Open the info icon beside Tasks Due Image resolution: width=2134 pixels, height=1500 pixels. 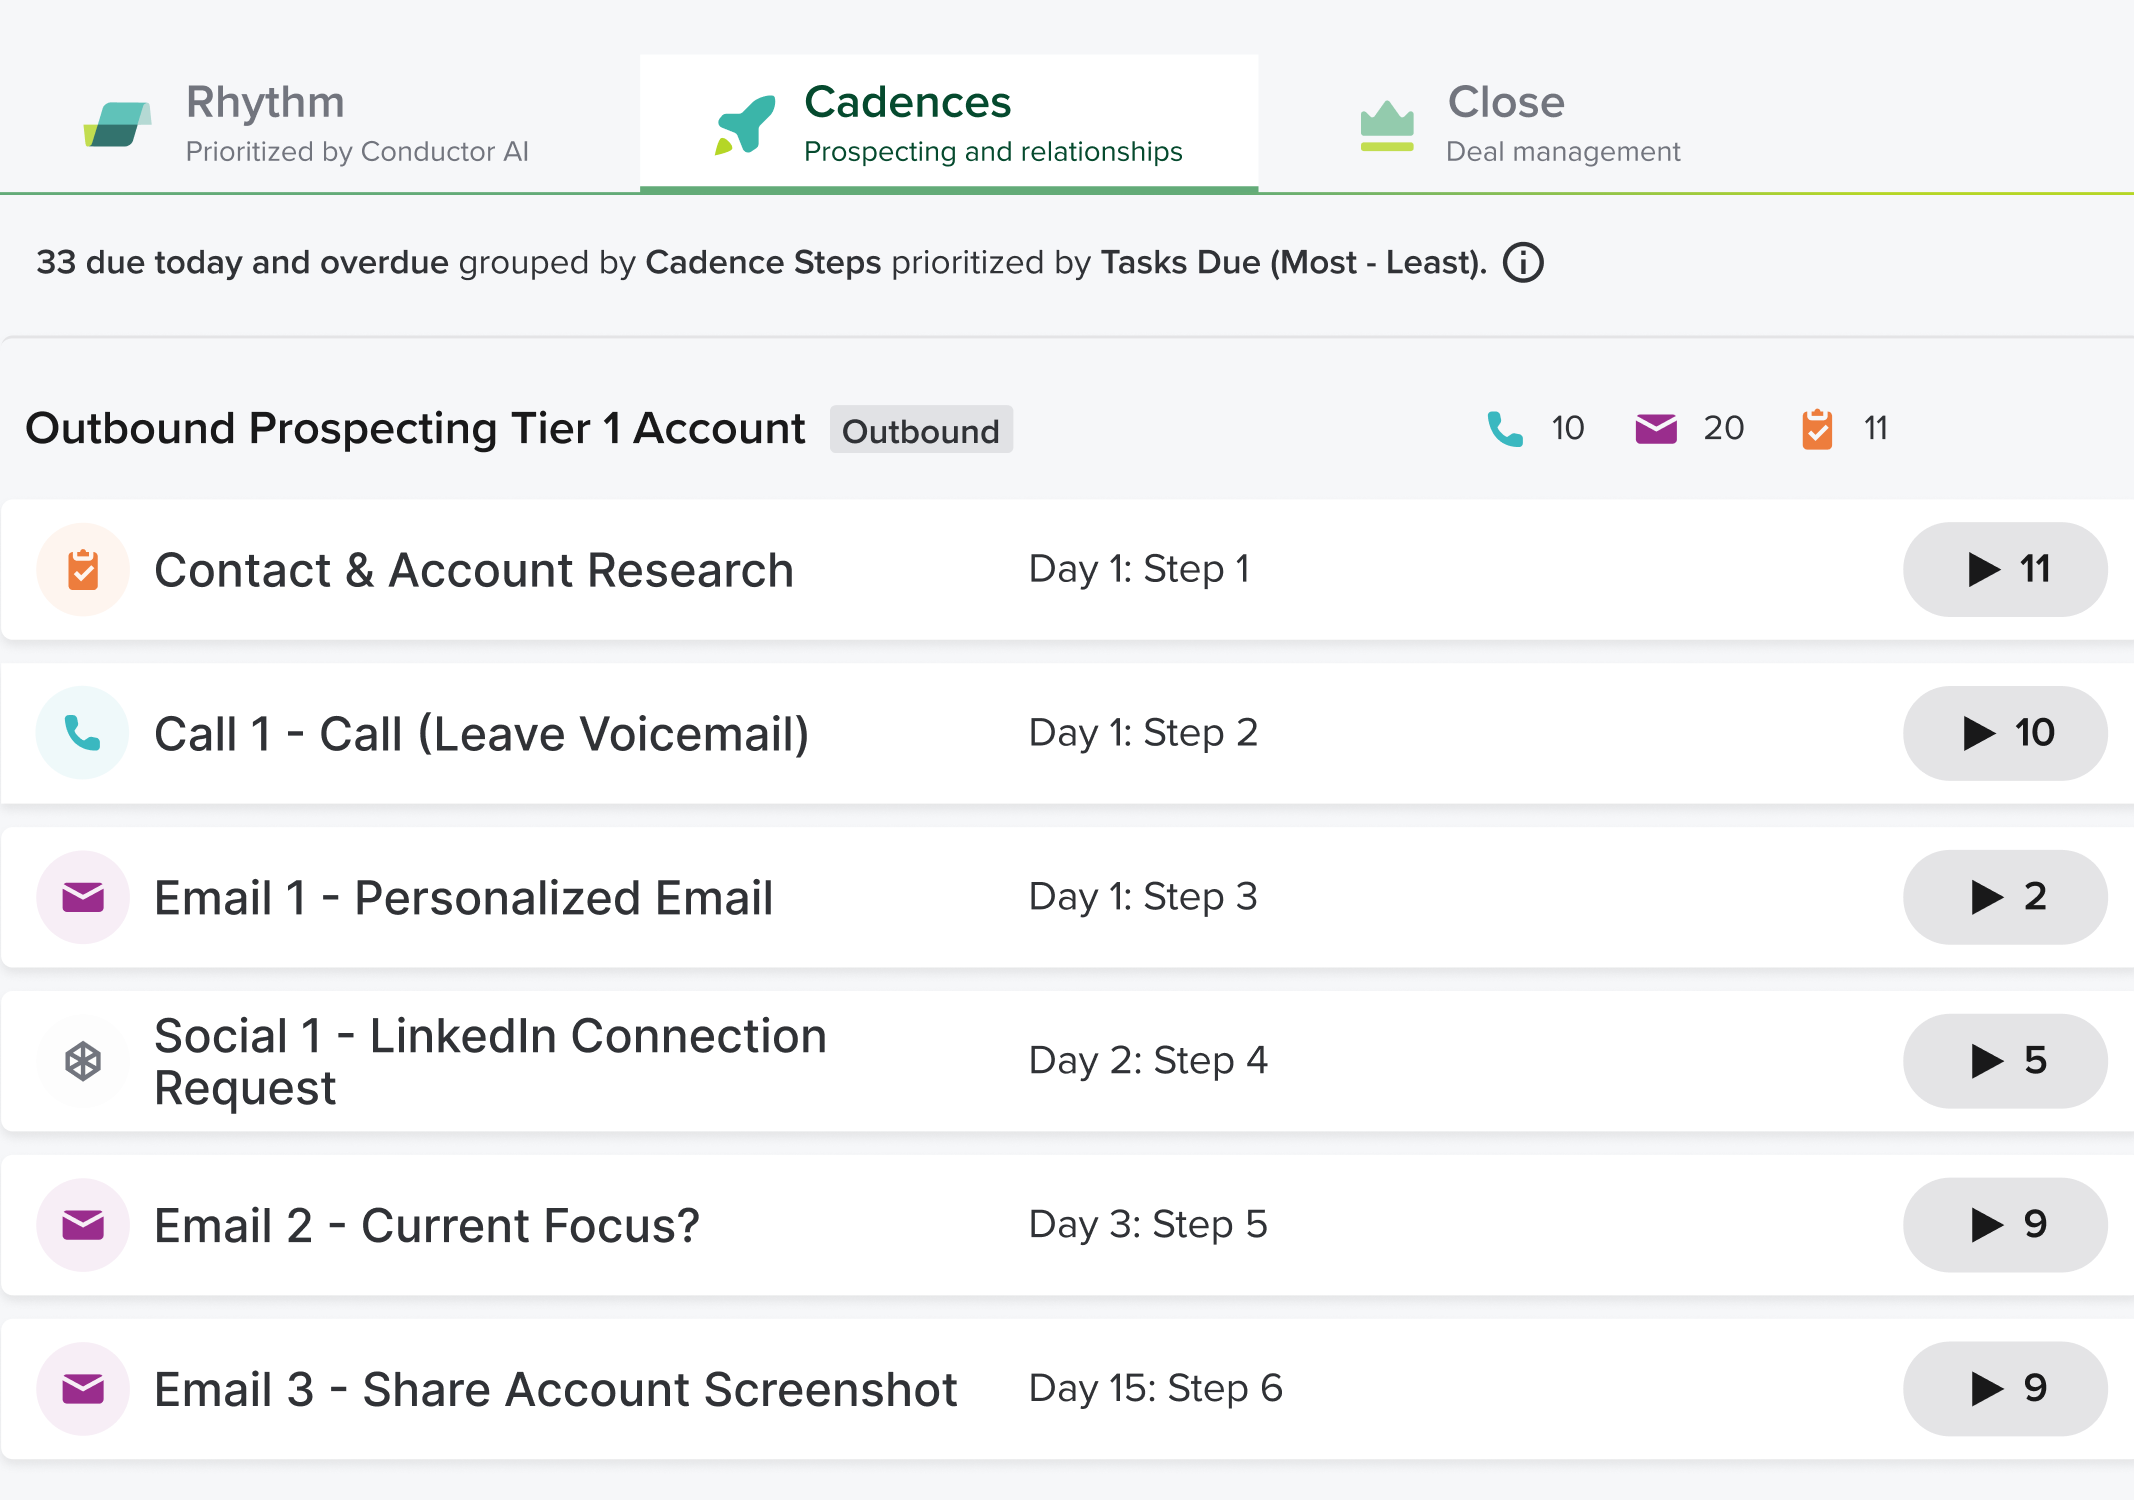click(x=1523, y=263)
